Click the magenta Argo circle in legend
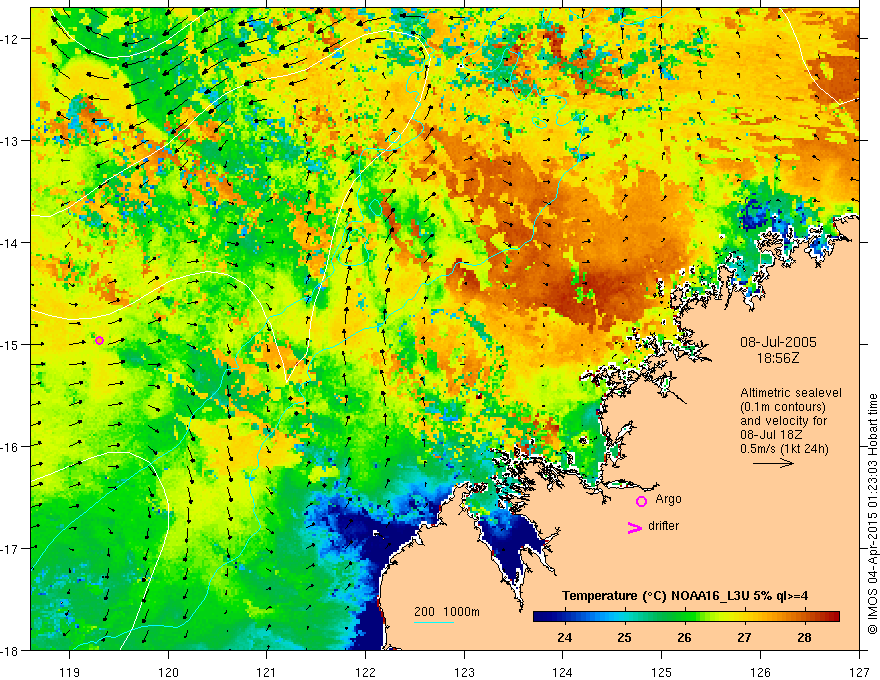The width and height of the screenshot is (880, 680). [x=641, y=501]
